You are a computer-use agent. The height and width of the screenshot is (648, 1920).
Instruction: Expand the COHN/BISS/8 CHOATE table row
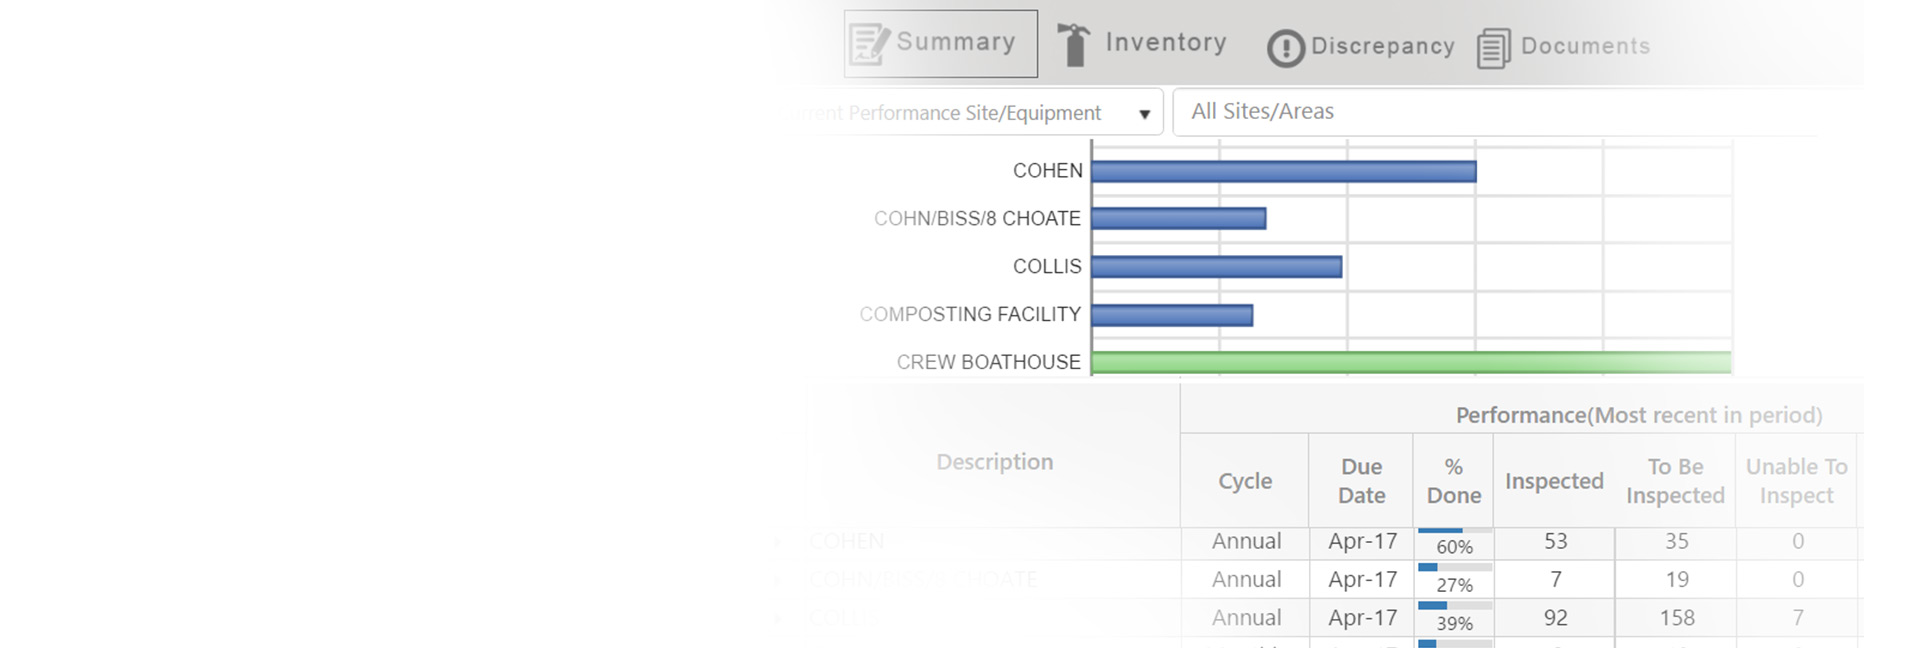tap(778, 580)
